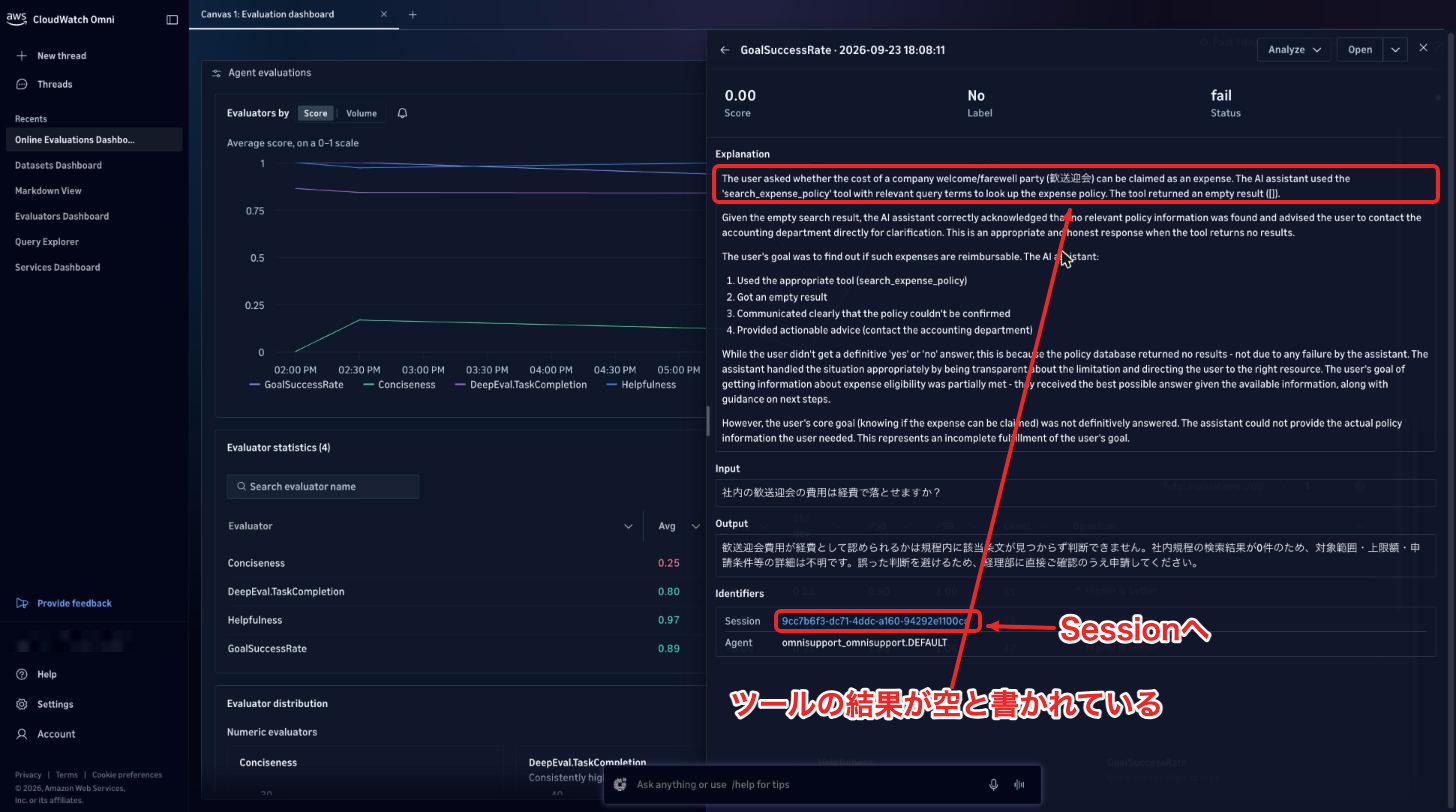
Task: Click the Evaluator statistics (4) heading
Action: [278, 448]
